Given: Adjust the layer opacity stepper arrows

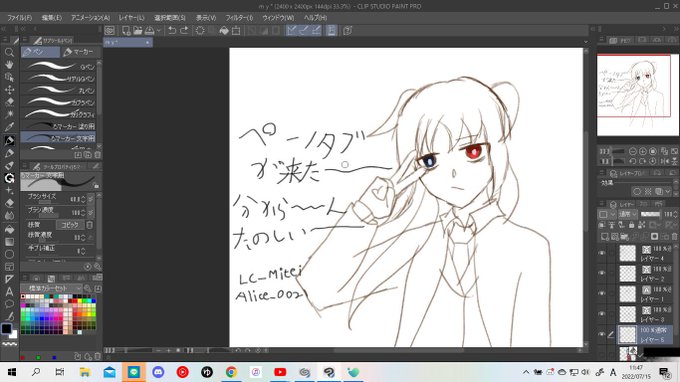Looking at the screenshot, I should [x=676, y=214].
